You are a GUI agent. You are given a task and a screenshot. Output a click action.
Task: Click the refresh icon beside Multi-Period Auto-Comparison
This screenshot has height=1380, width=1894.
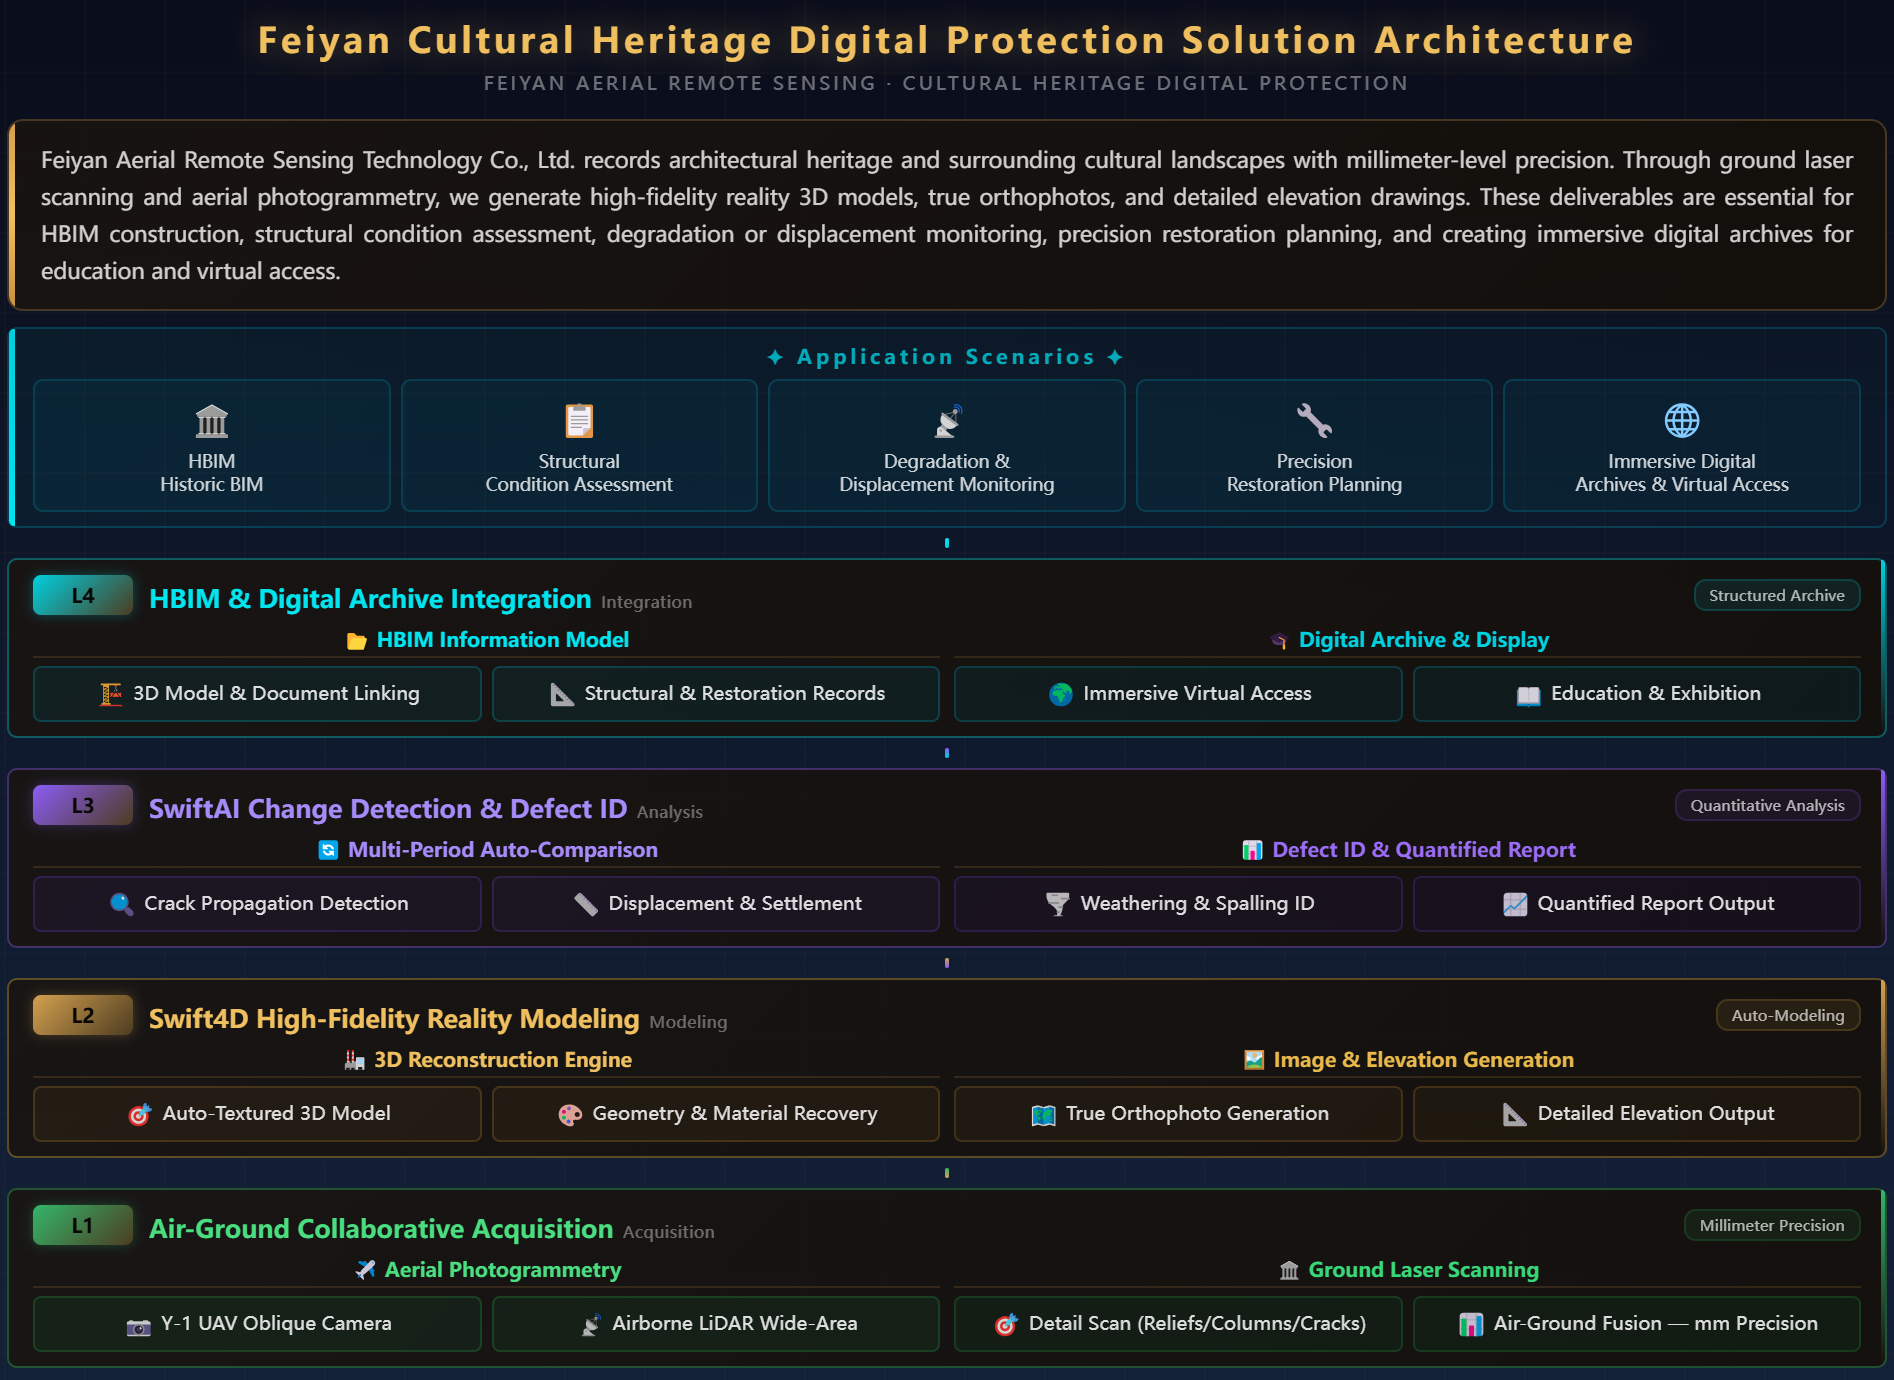coord(328,850)
